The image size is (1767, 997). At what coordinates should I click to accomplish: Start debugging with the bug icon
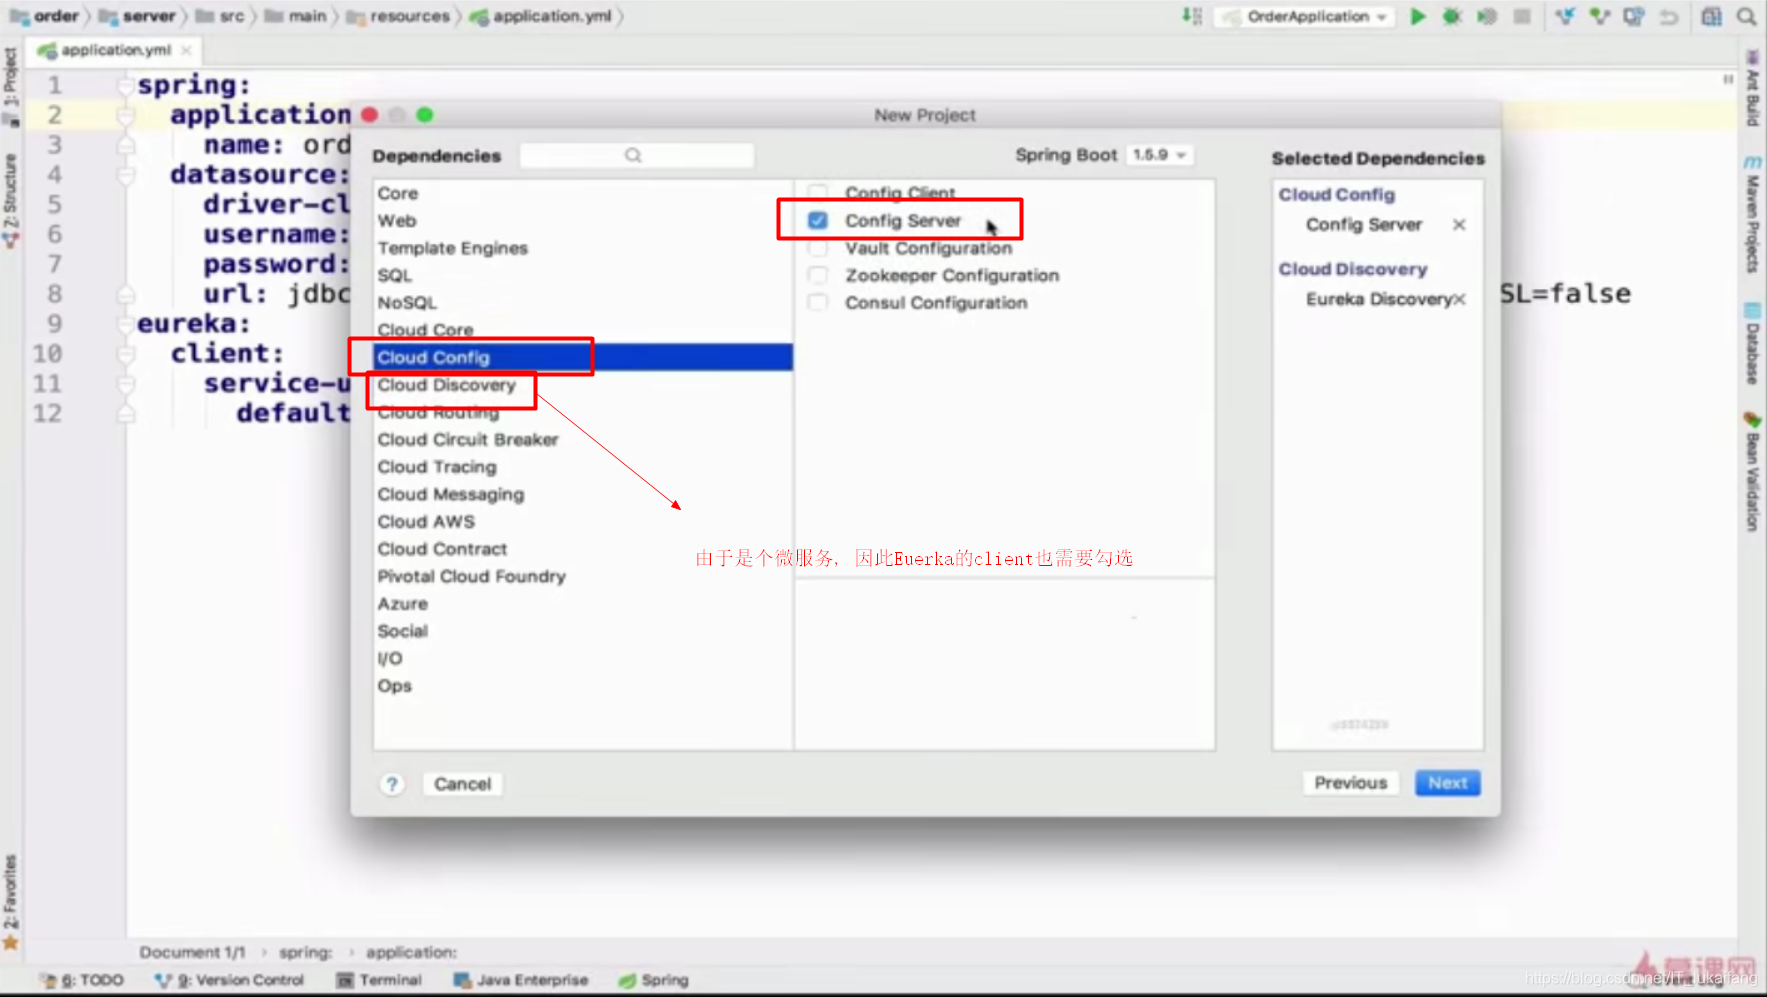(1452, 16)
